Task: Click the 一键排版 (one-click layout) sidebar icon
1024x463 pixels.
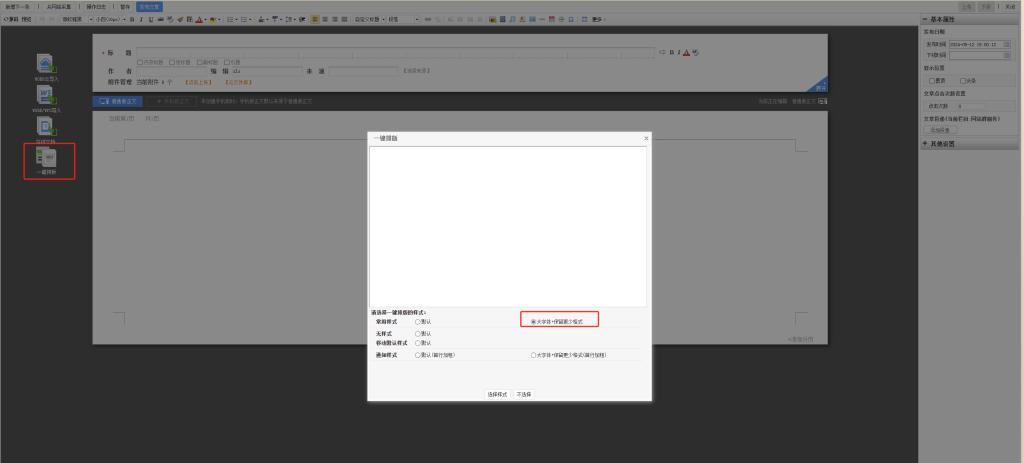Action: 47,158
